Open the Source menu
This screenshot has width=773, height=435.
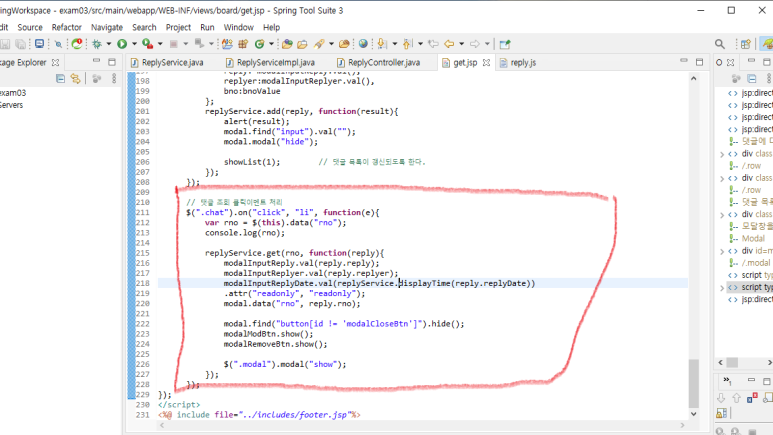[30, 27]
